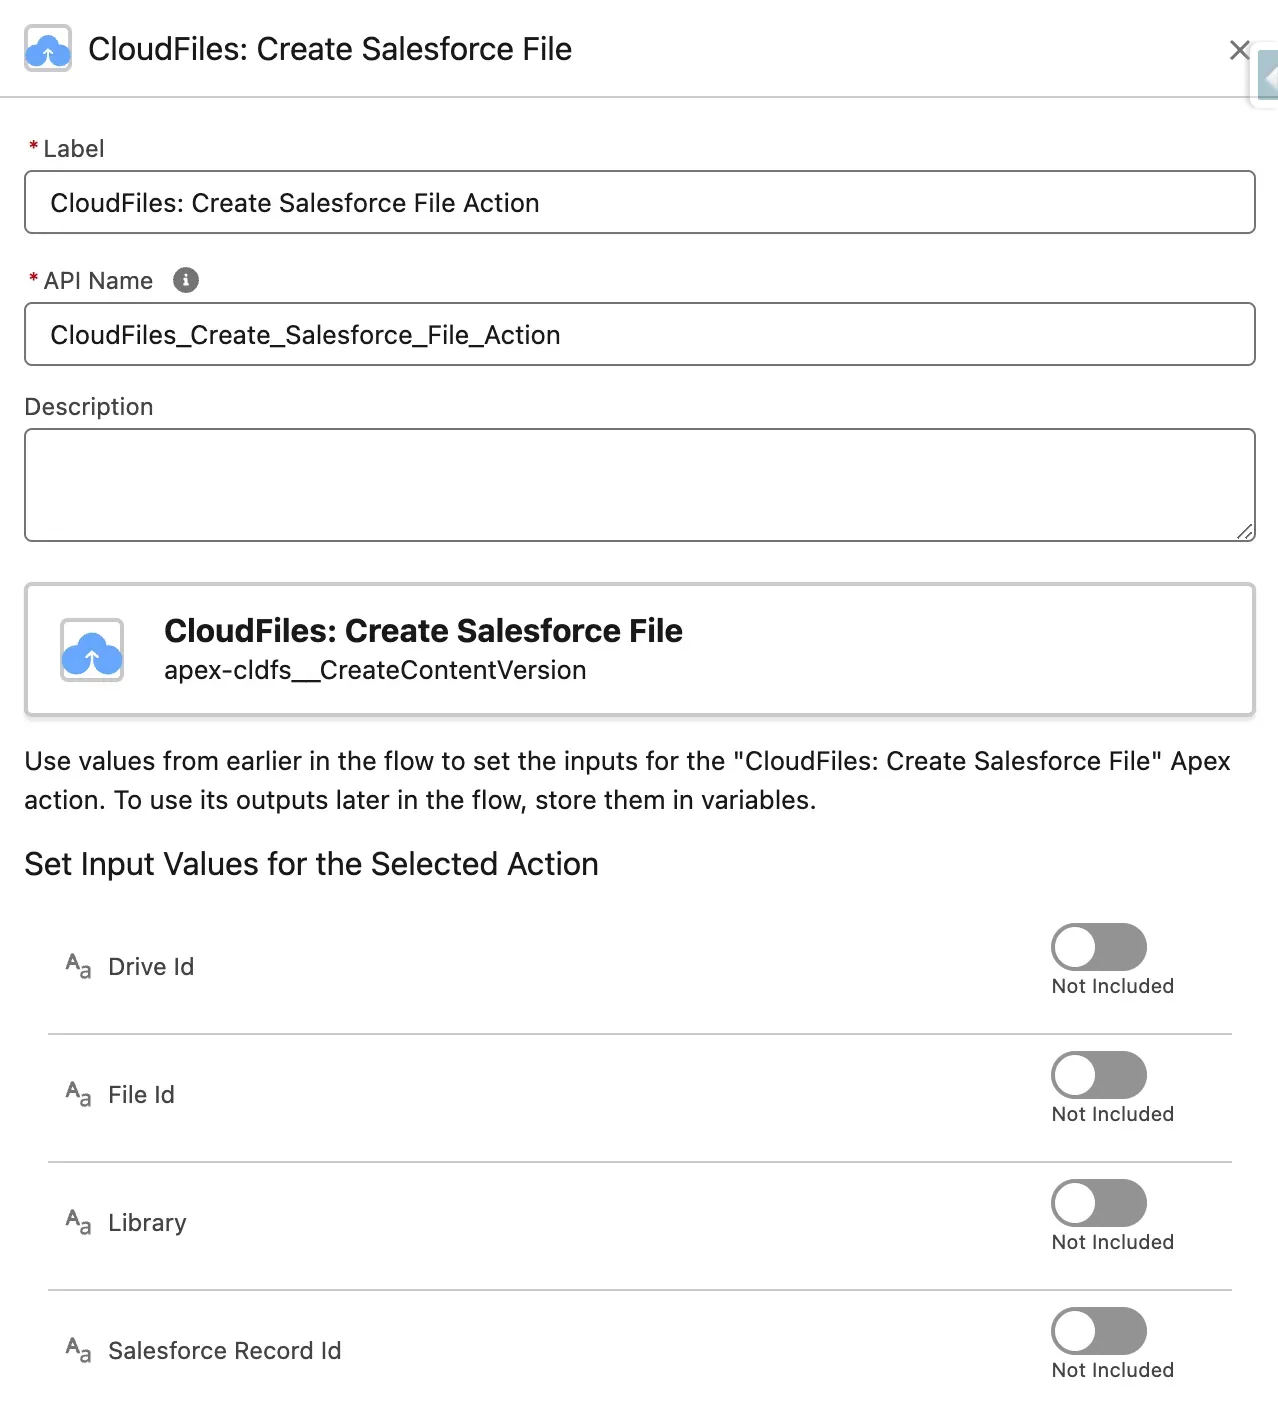Include the Salesforce Record Id input

point(1097,1332)
